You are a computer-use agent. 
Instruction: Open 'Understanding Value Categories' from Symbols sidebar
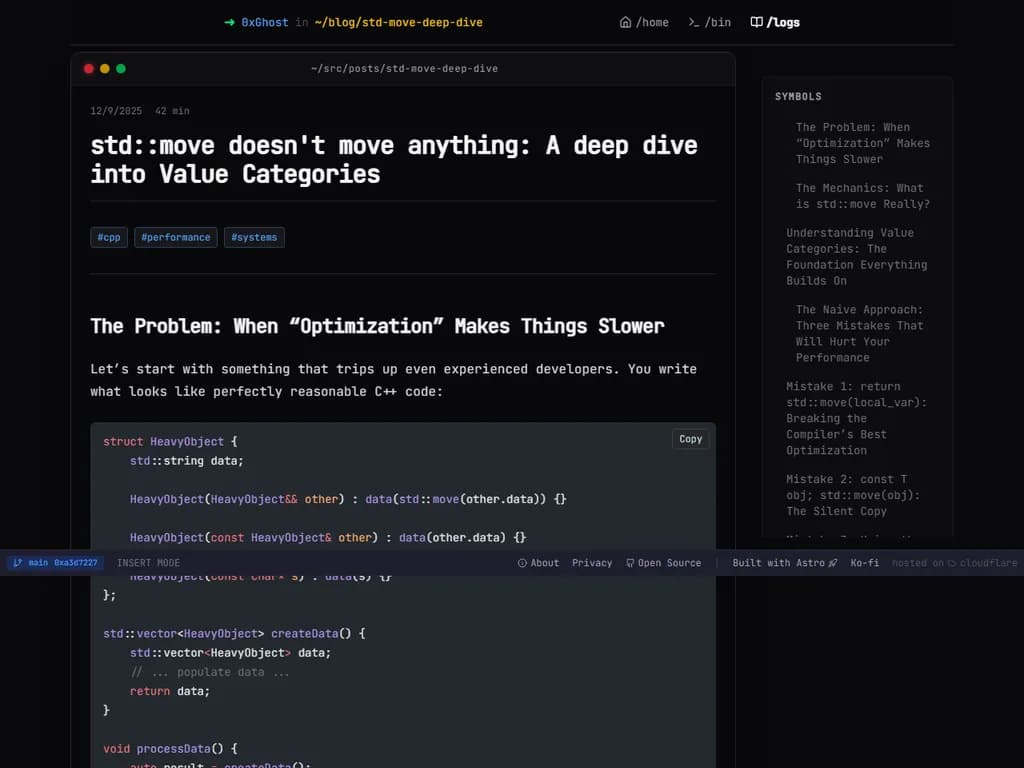[856, 256]
